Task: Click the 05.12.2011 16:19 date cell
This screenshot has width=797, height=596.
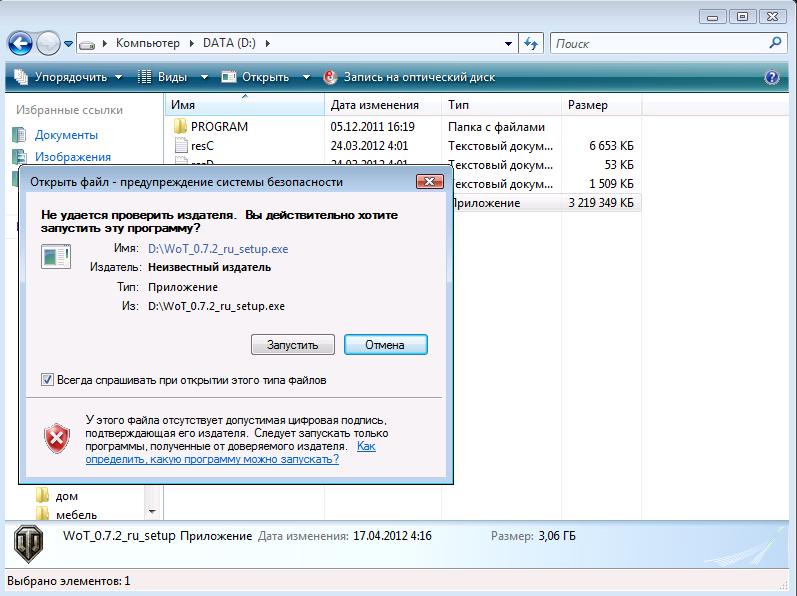Action: [x=373, y=127]
